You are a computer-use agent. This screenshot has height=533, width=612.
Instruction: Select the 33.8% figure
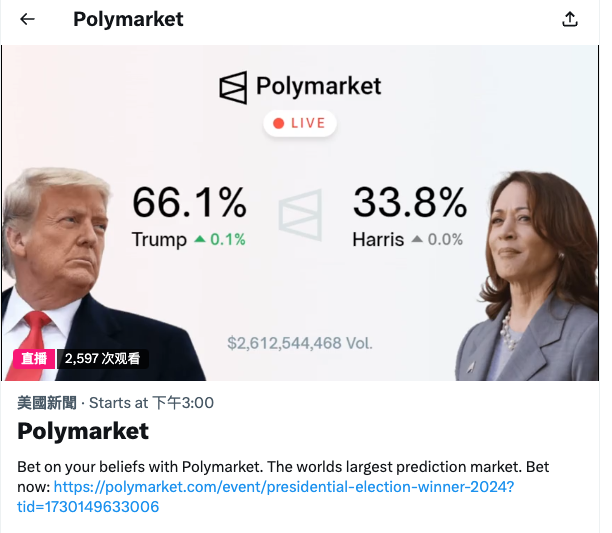[409, 203]
